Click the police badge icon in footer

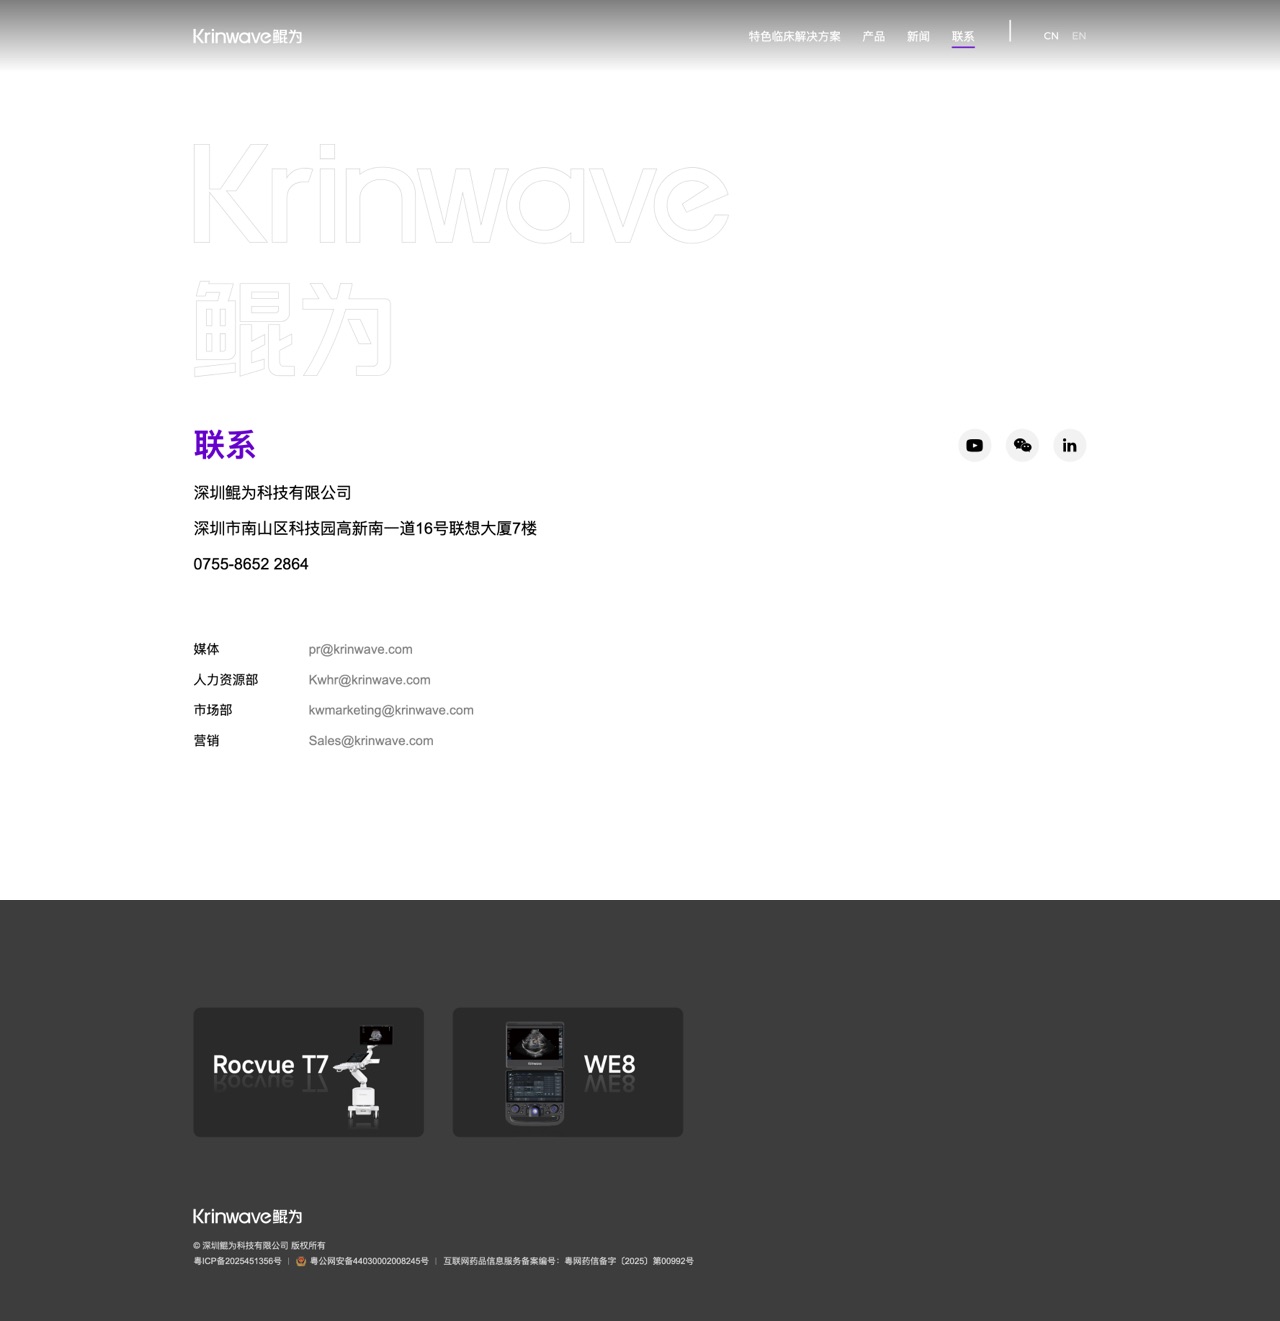(301, 1262)
